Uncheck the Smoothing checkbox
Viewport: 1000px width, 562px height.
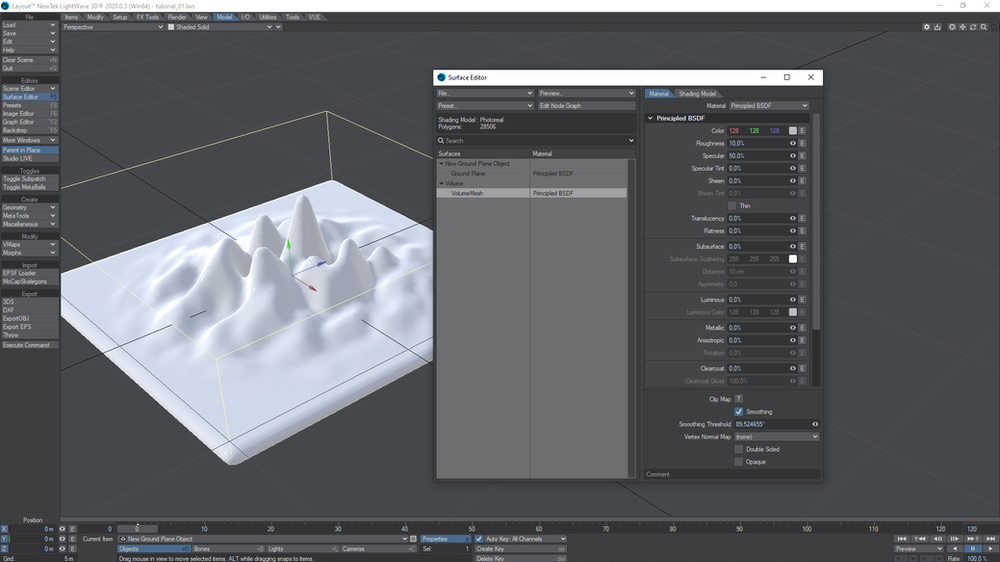[x=739, y=411]
